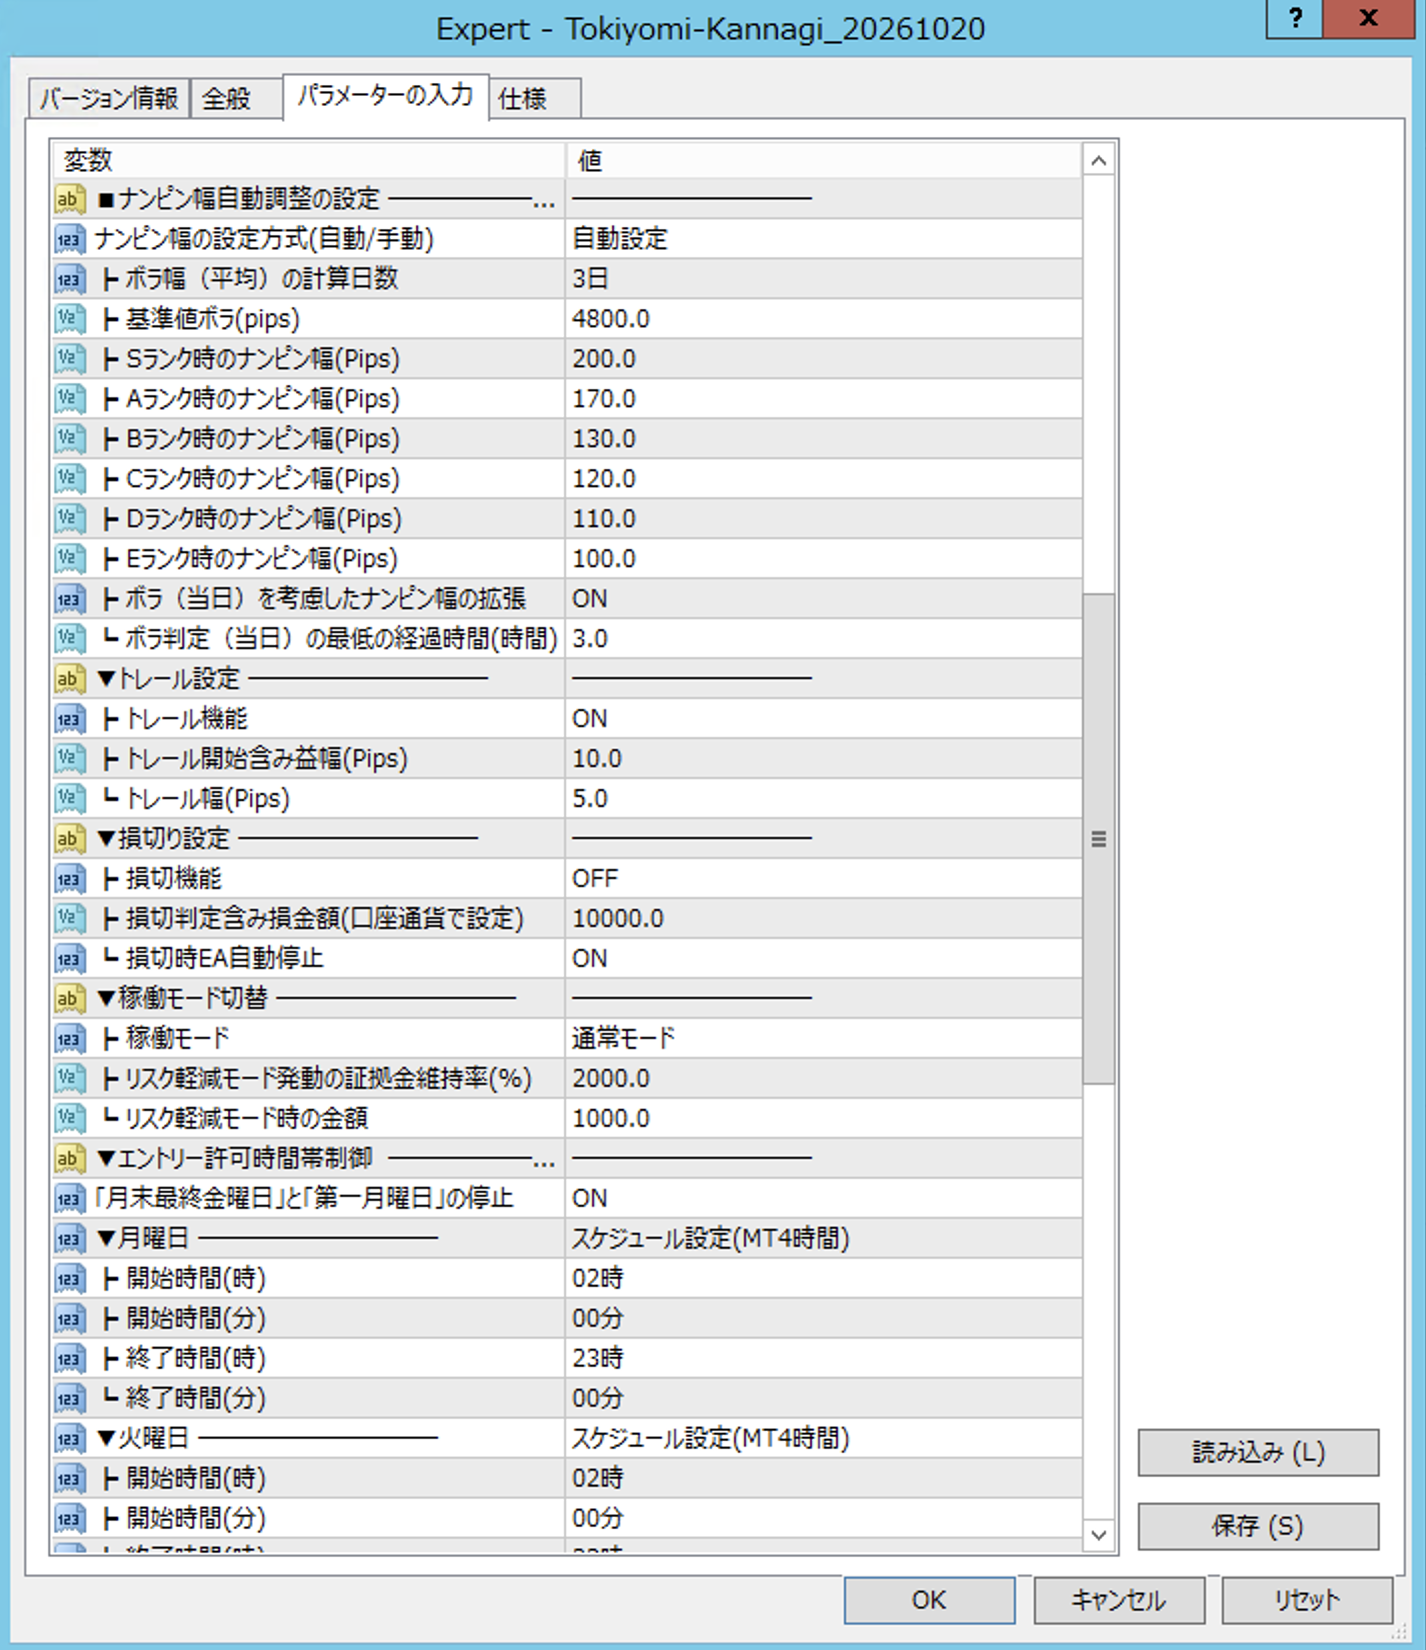1426x1650 pixels.
Task: Open help with the ? title bar button
Action: [1295, 18]
